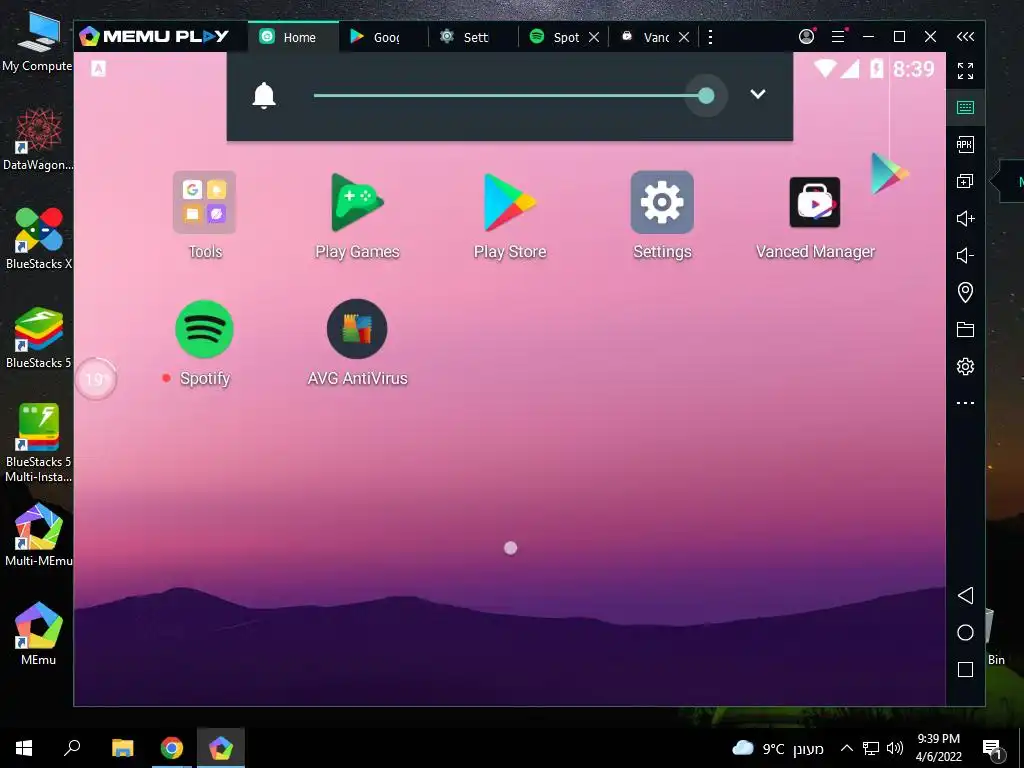The width and height of the screenshot is (1024, 768).
Task: Switch to the Home tab
Action: [x=293, y=37]
